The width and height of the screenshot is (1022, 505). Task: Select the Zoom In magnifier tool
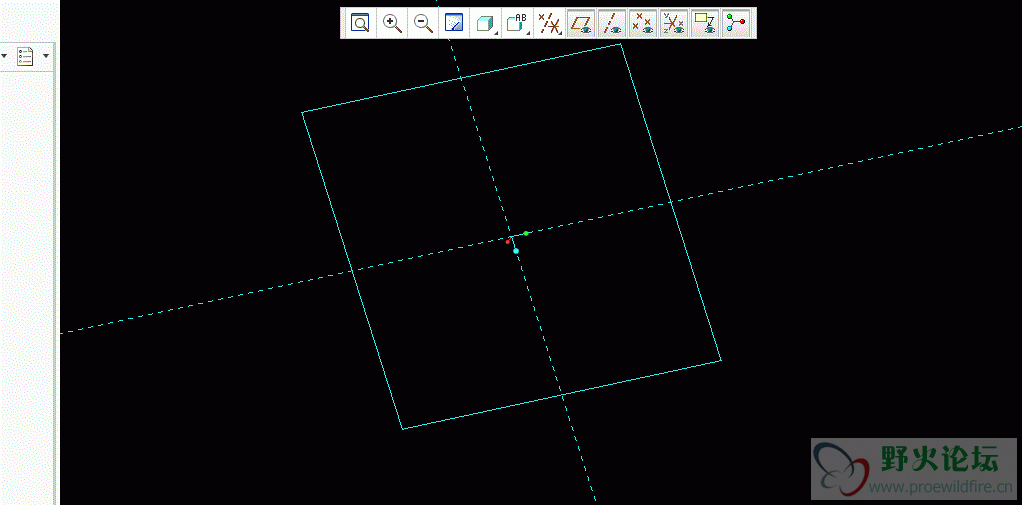pos(392,23)
